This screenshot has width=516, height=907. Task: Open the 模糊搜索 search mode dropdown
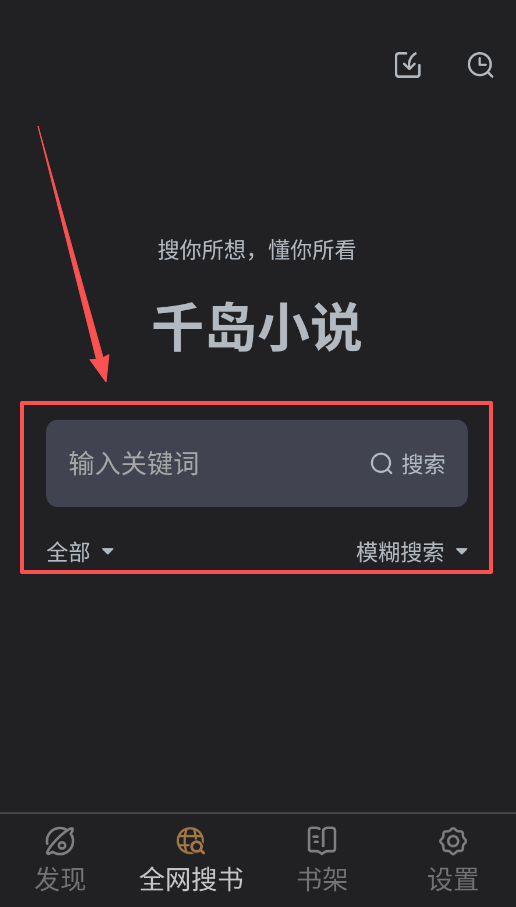(412, 552)
